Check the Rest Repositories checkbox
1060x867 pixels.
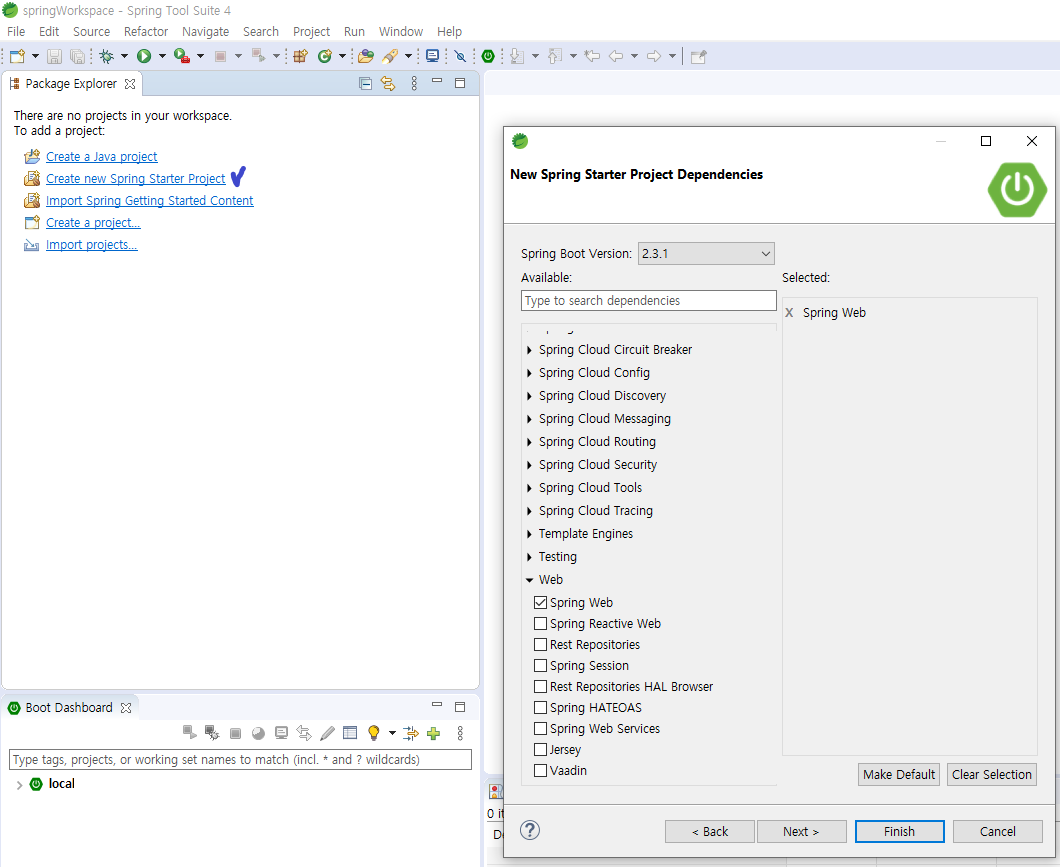[540, 644]
